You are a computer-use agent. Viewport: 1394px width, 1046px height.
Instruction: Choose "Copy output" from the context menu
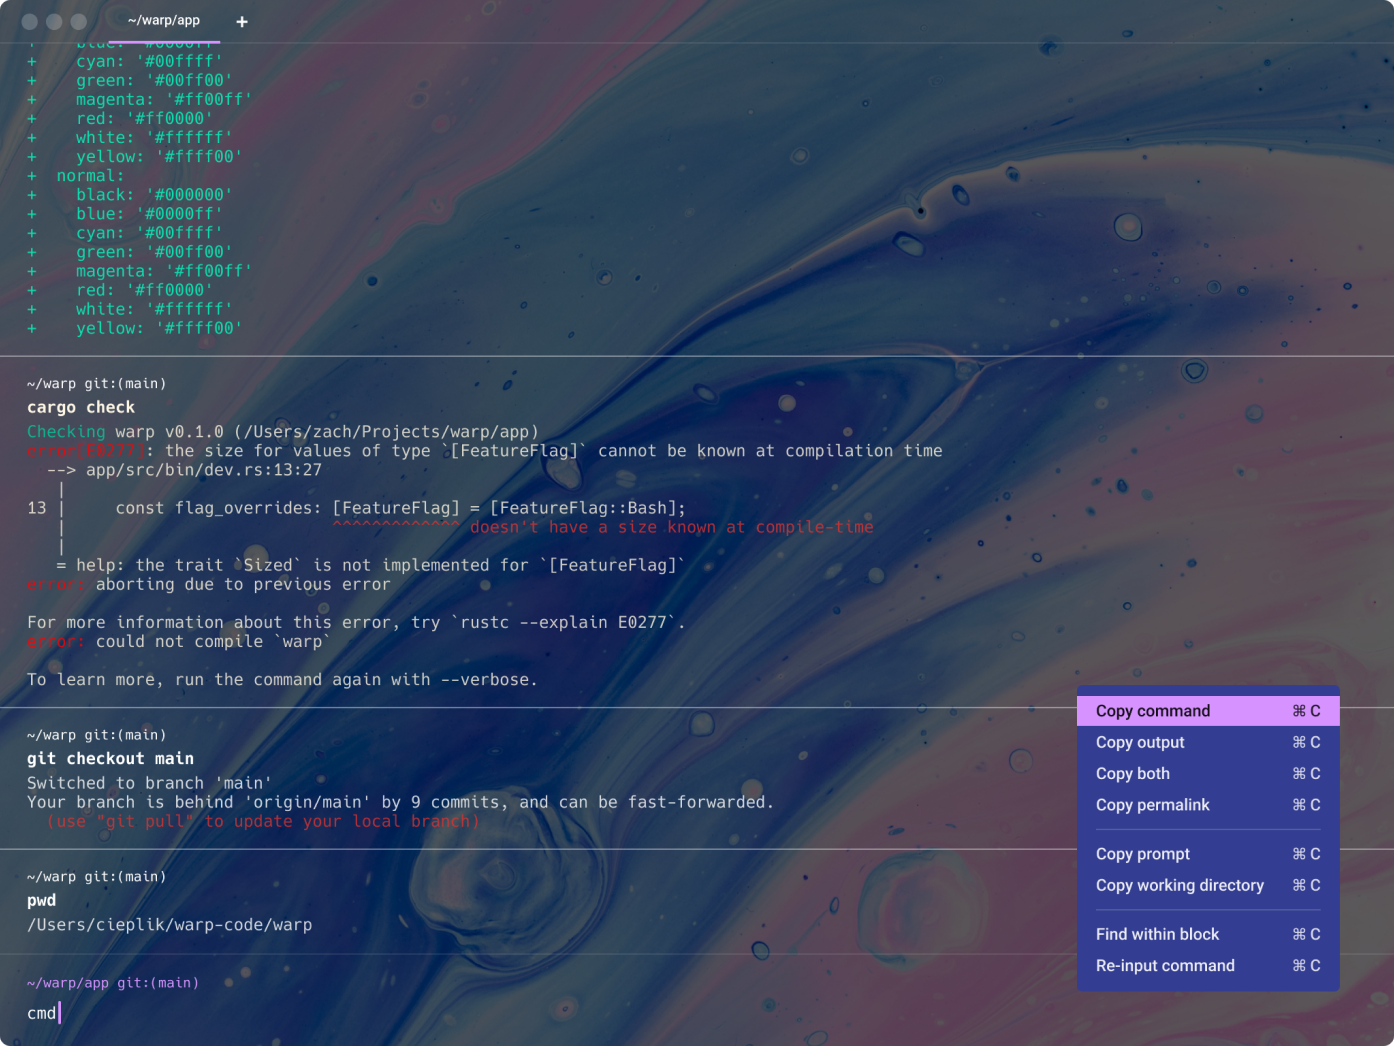(1140, 742)
